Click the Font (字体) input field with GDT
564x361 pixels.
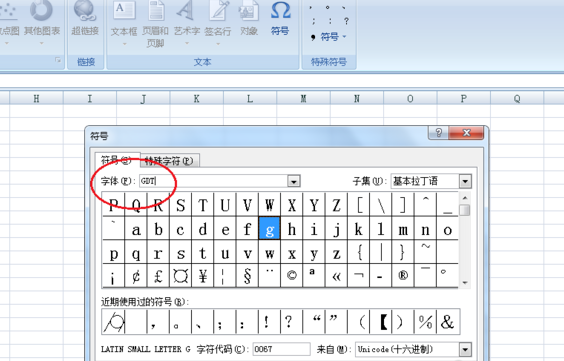(x=214, y=181)
